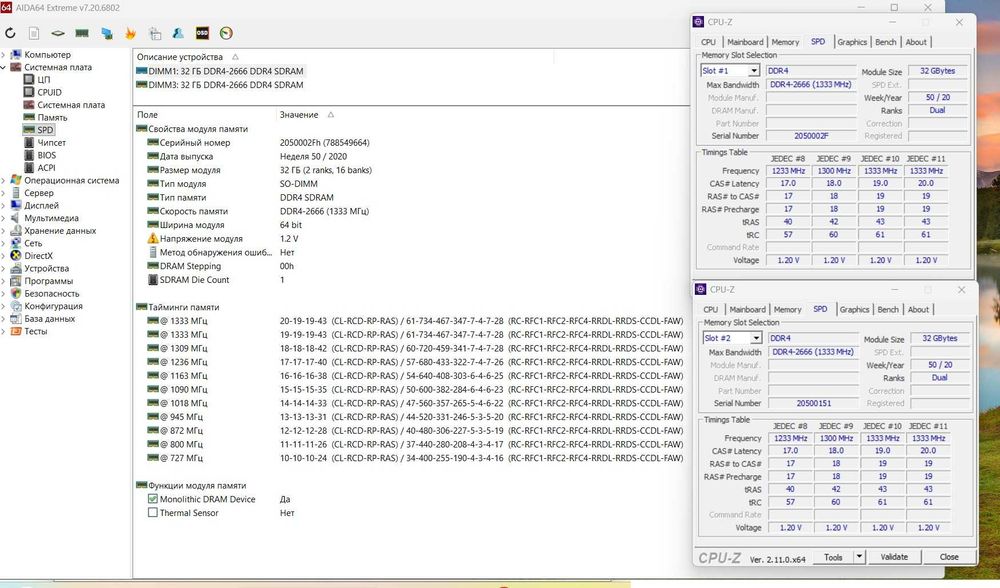Expand the Дисплей tree node
Image resolution: width=1000 pixels, height=588 pixels.
tap(3, 205)
